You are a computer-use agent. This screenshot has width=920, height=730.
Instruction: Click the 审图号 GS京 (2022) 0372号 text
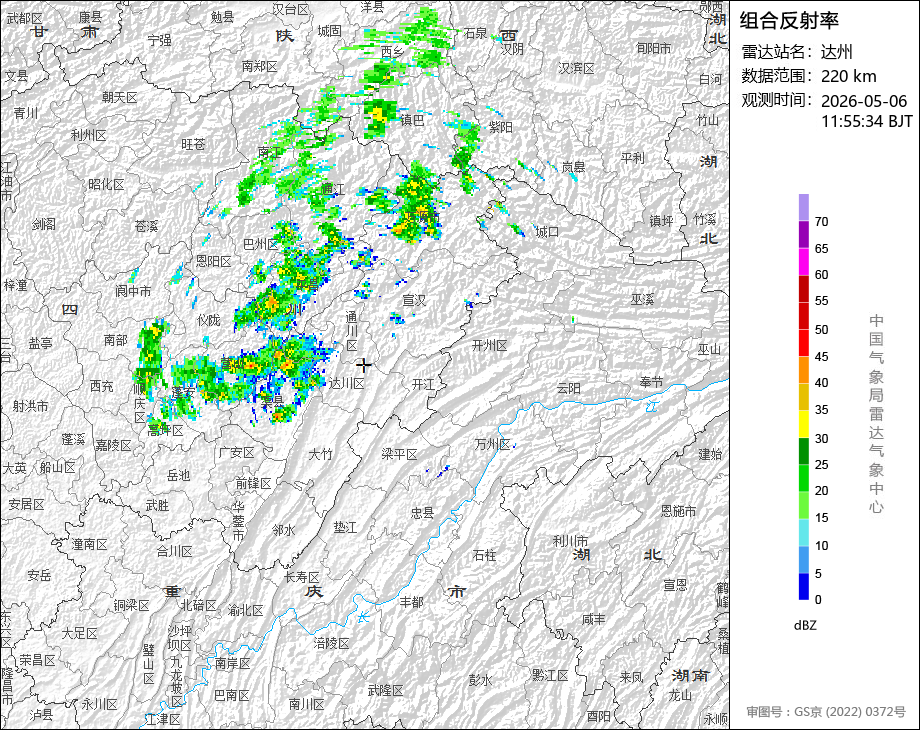click(826, 712)
